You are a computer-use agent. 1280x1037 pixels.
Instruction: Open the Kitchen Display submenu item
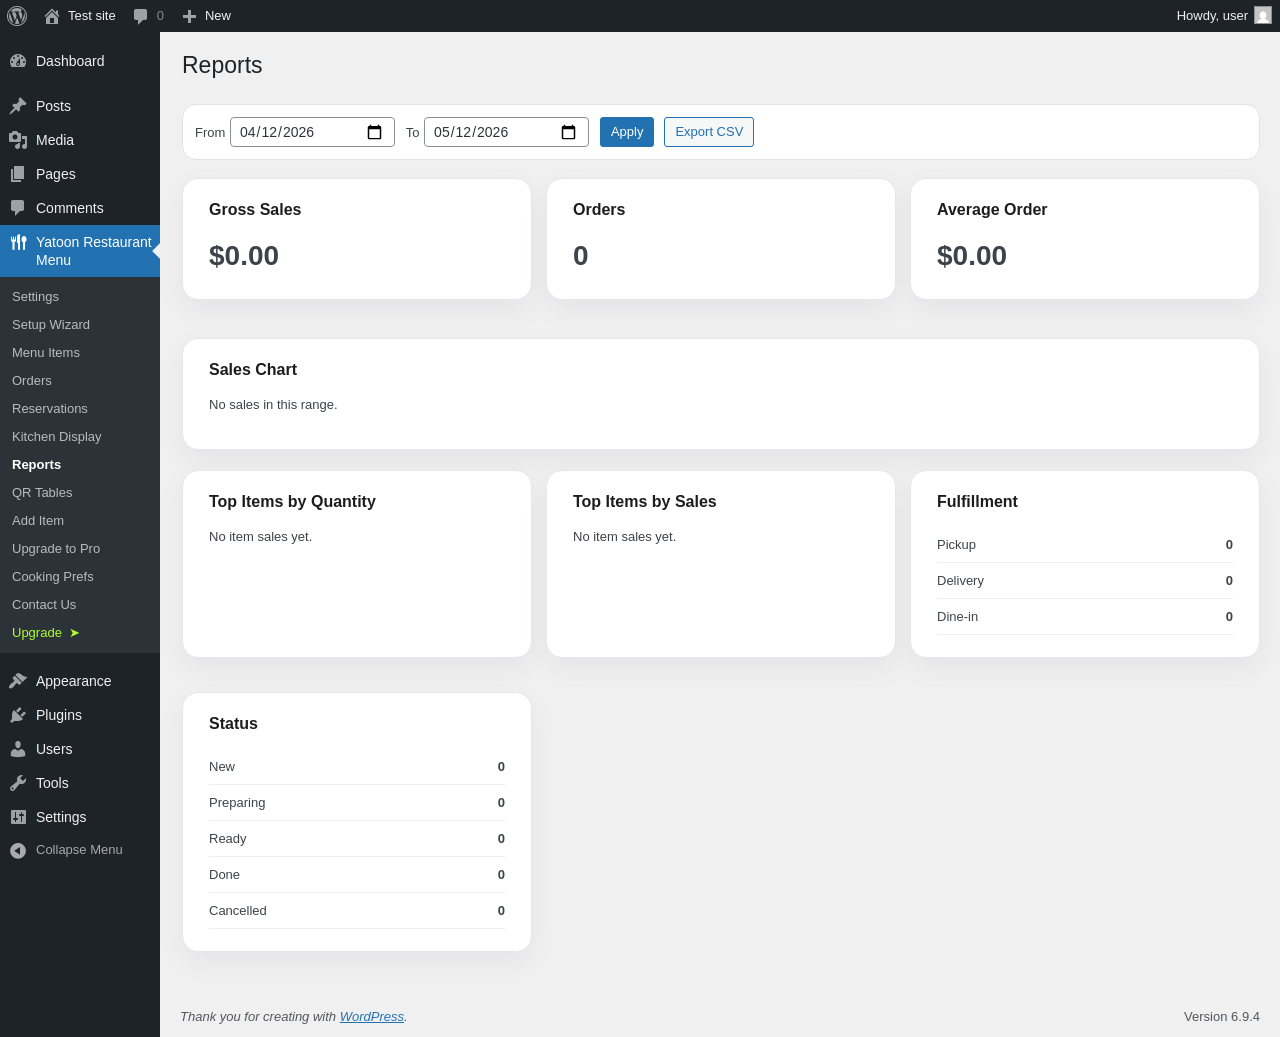(x=57, y=437)
